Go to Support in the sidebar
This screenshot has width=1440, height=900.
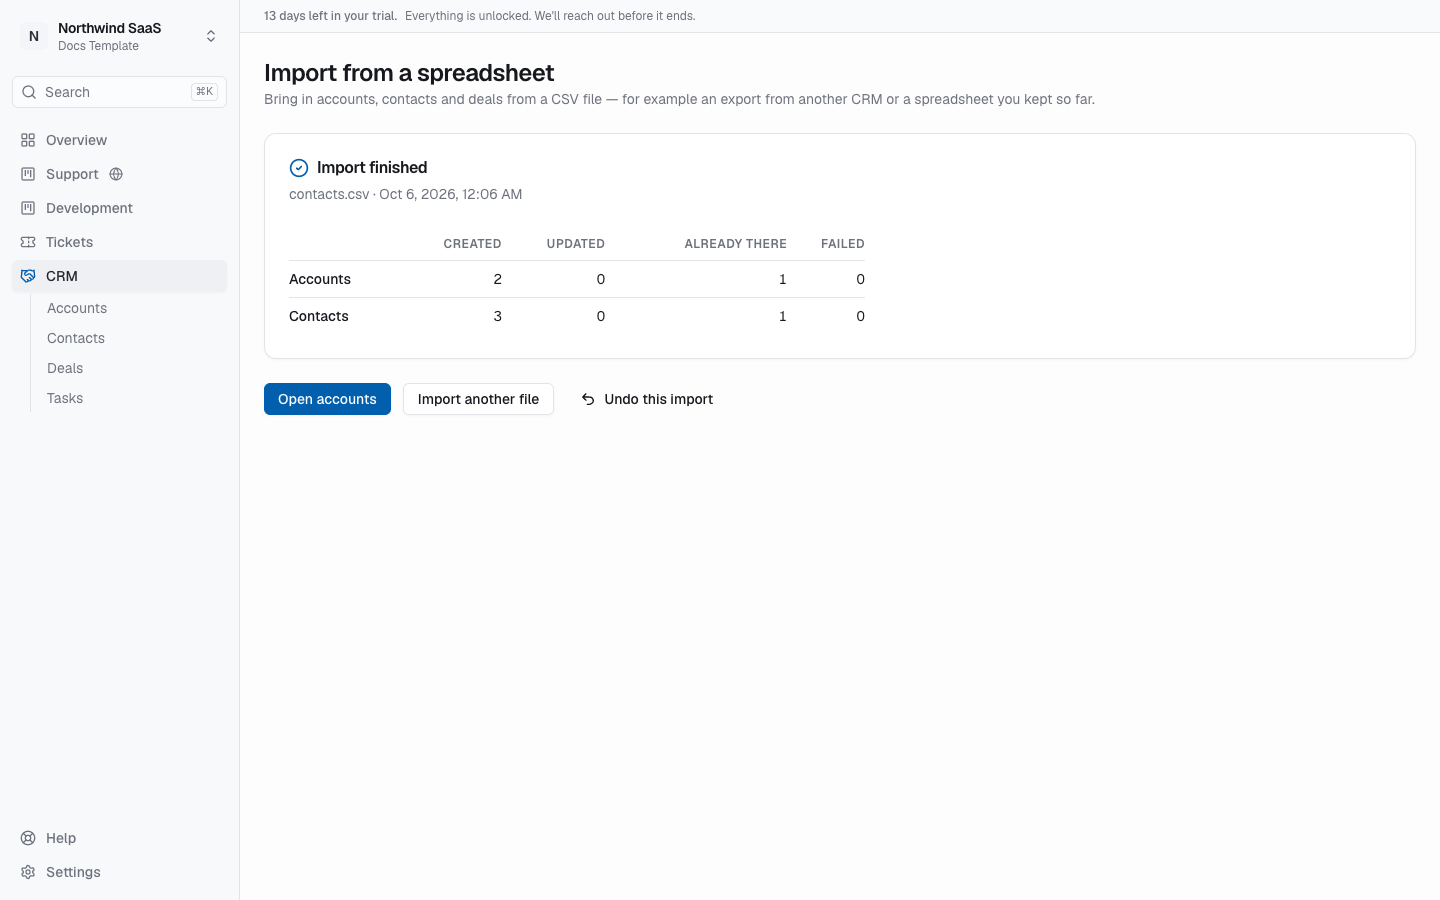[x=119, y=174]
